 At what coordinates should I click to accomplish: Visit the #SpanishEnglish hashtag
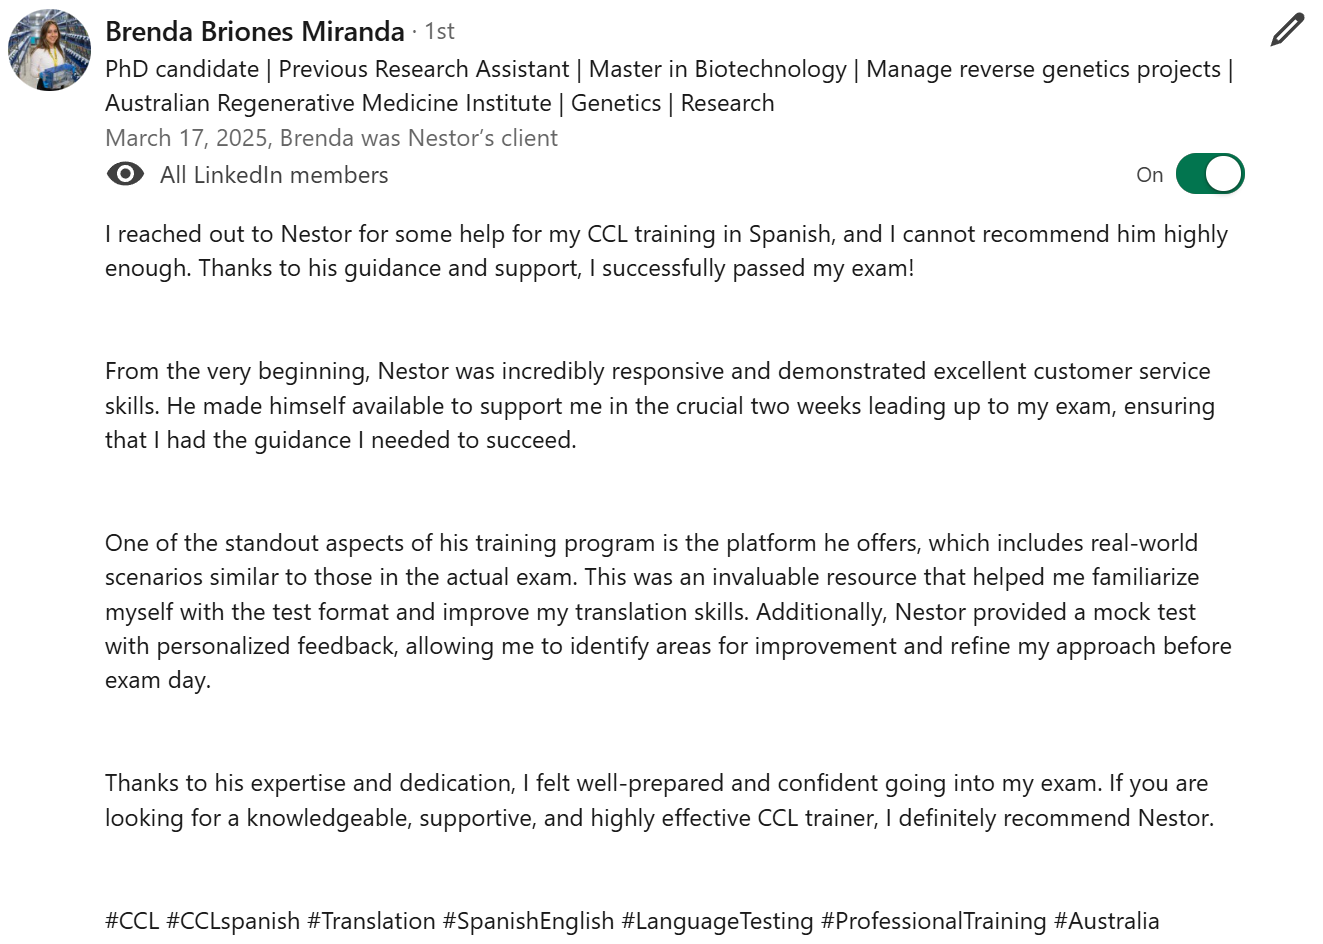[528, 921]
